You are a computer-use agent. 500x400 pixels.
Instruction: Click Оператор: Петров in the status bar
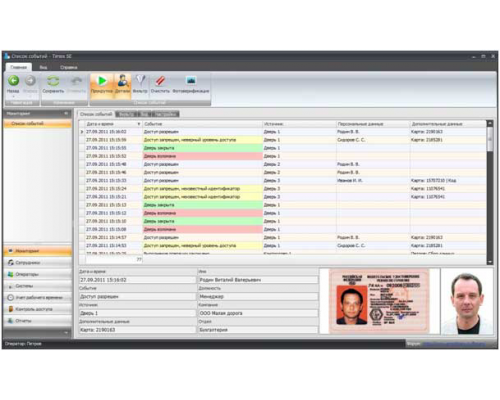click(23, 344)
